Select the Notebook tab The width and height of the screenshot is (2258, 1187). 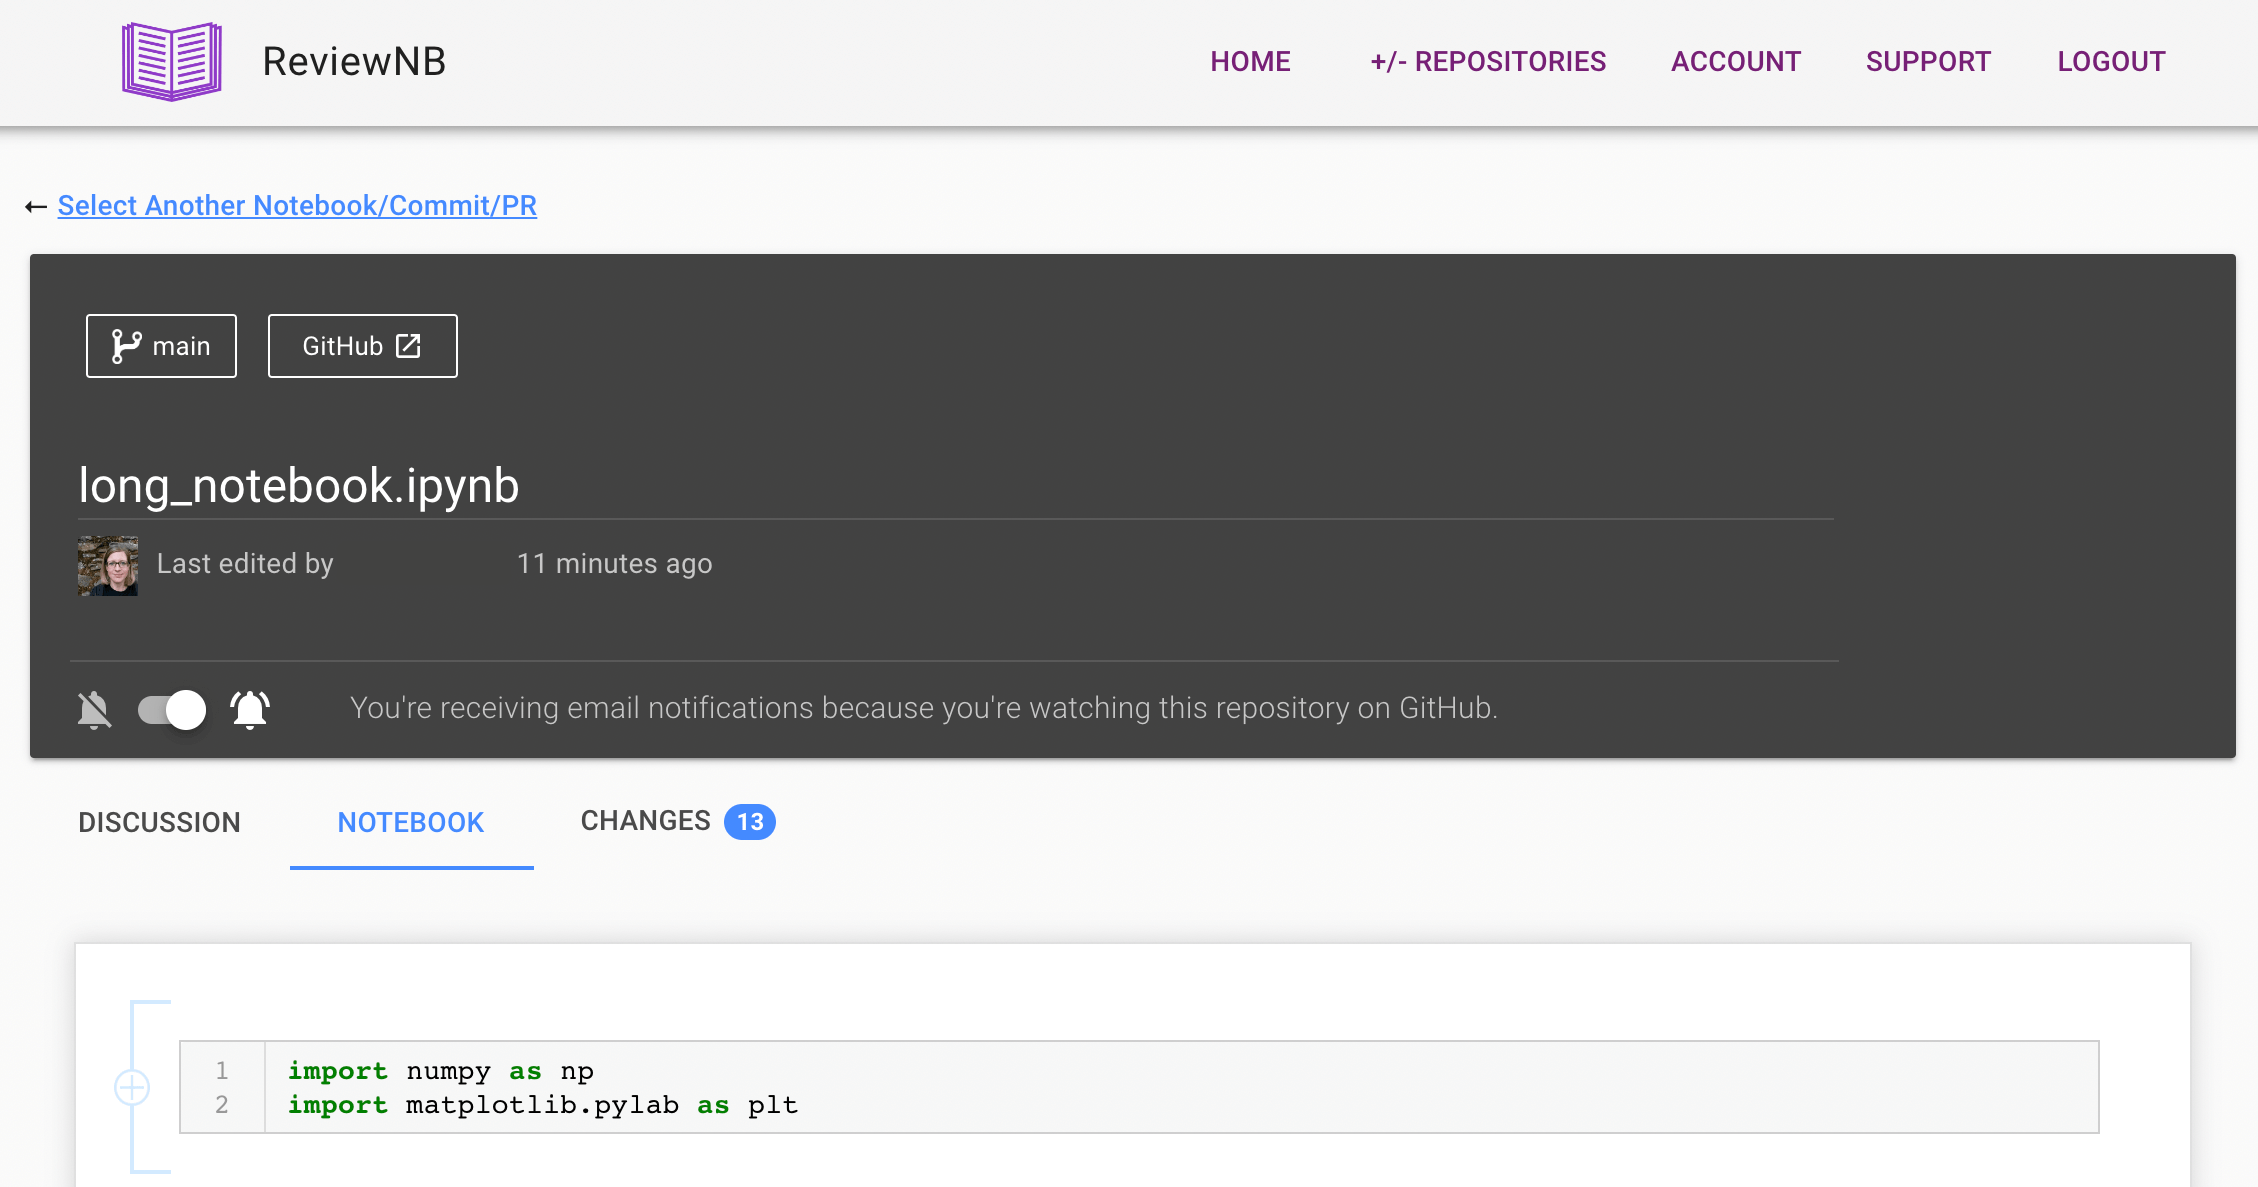pyautogui.click(x=411, y=822)
